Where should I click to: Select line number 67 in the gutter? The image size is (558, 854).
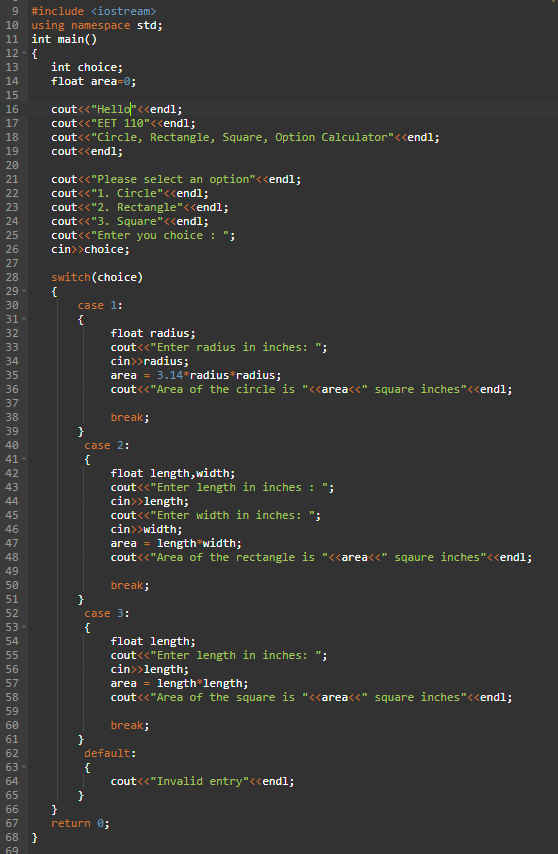click(x=12, y=824)
